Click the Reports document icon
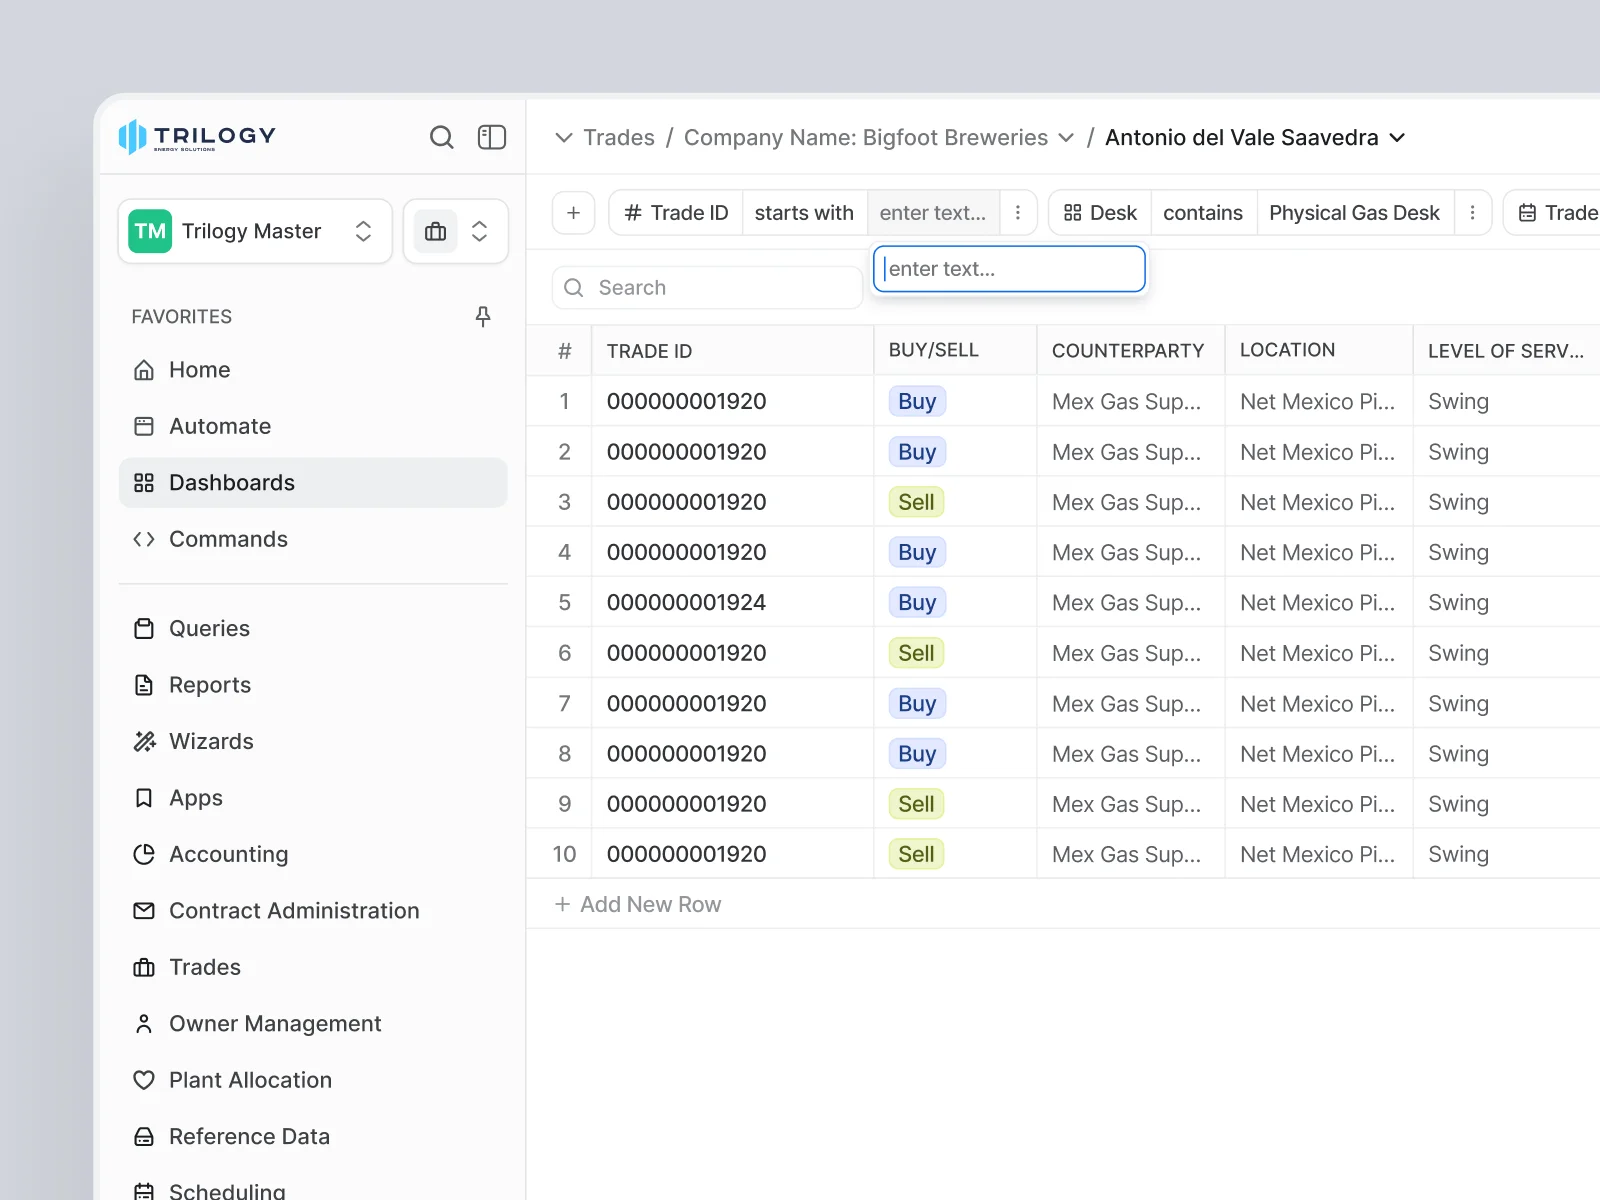The image size is (1600, 1200). (144, 685)
